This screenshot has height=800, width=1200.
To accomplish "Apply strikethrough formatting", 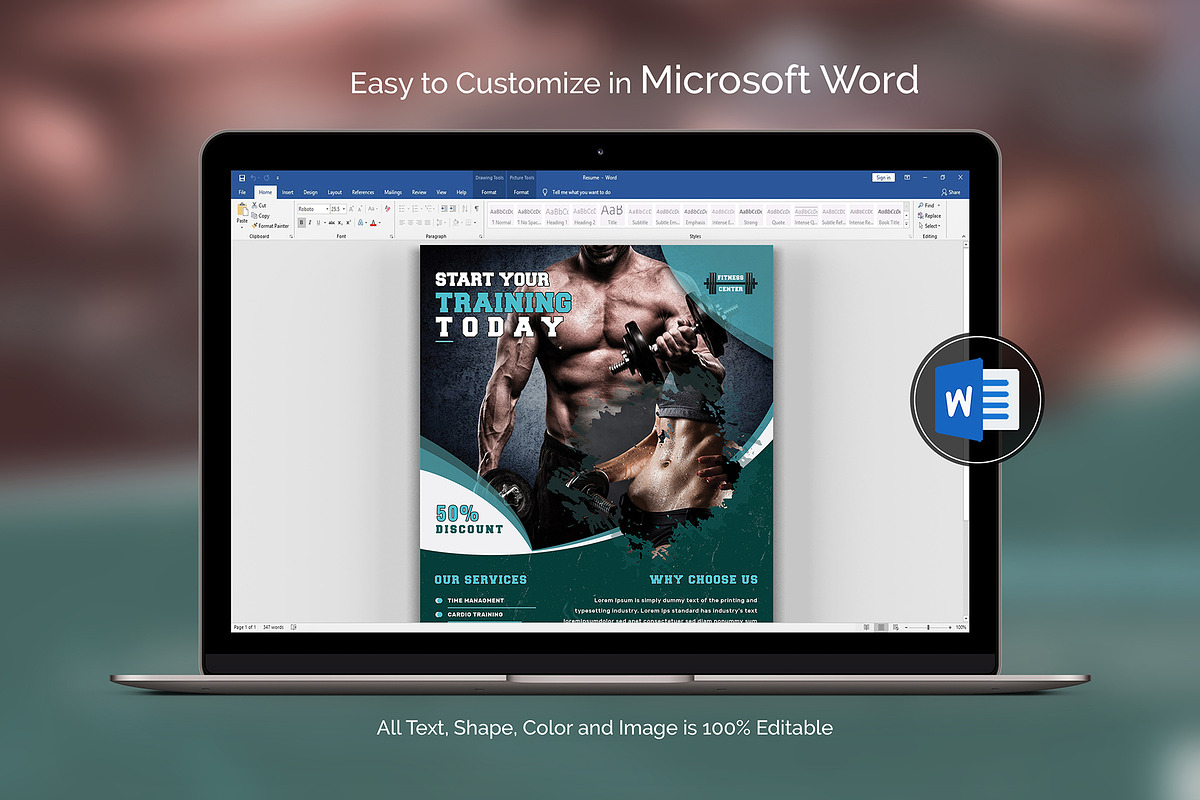I will pyautogui.click(x=331, y=223).
